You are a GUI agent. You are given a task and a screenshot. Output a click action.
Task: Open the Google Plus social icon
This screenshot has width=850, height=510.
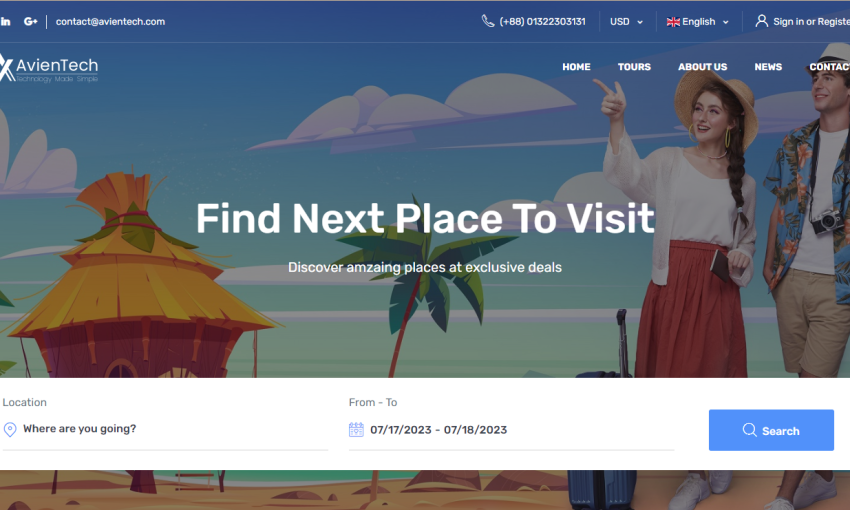click(x=30, y=22)
